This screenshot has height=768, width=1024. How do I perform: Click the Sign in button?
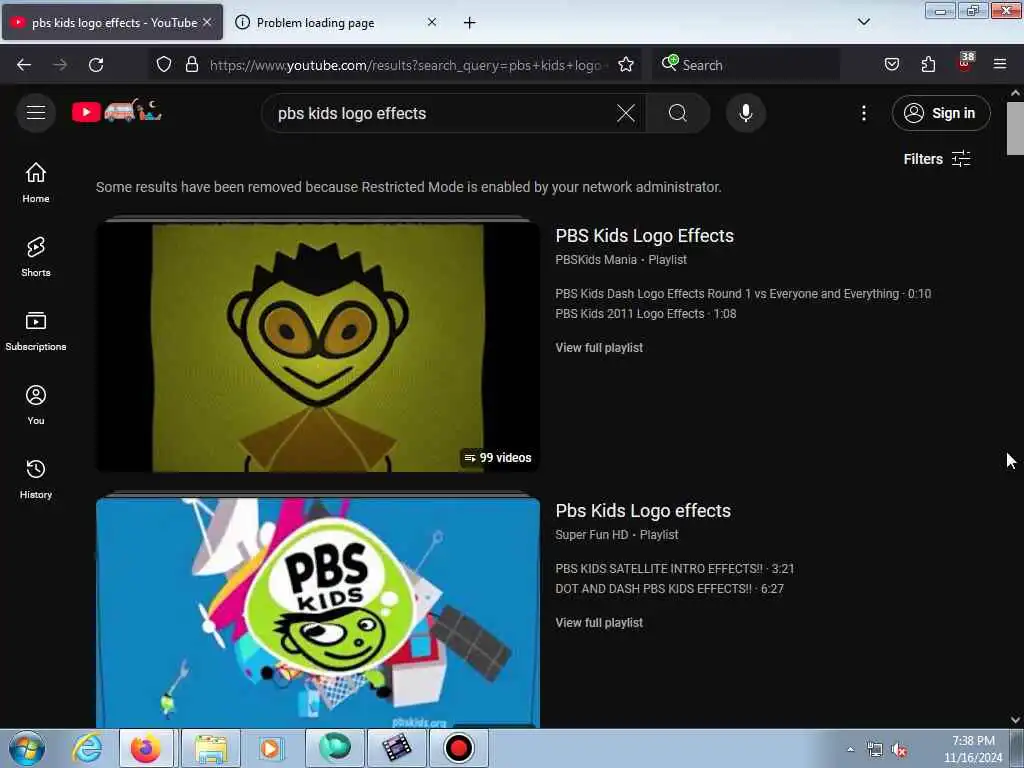941,113
